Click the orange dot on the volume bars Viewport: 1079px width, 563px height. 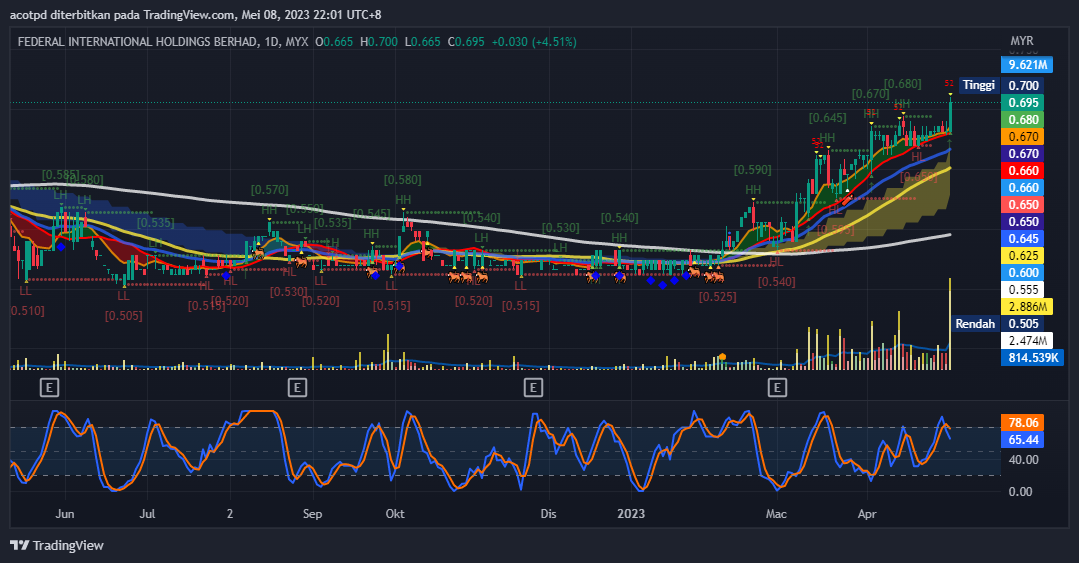tap(722, 357)
